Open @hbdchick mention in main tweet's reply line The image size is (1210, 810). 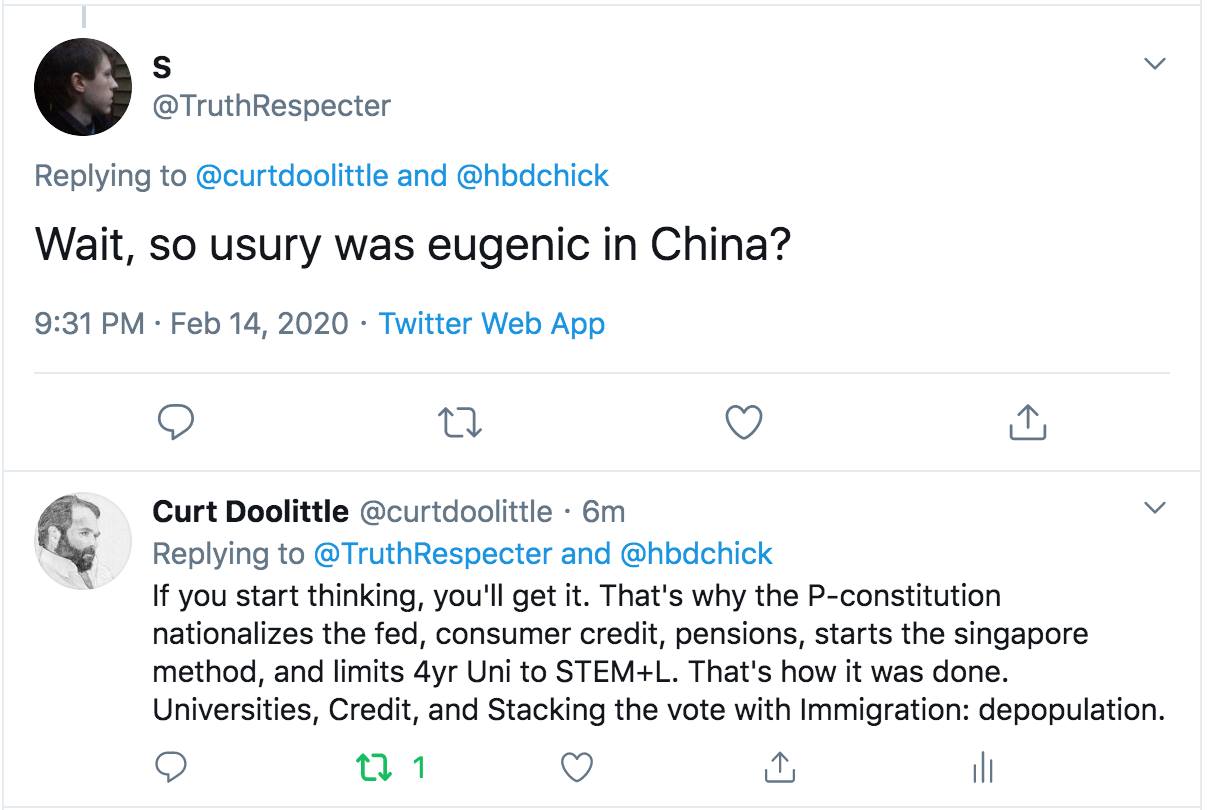pyautogui.click(x=532, y=176)
